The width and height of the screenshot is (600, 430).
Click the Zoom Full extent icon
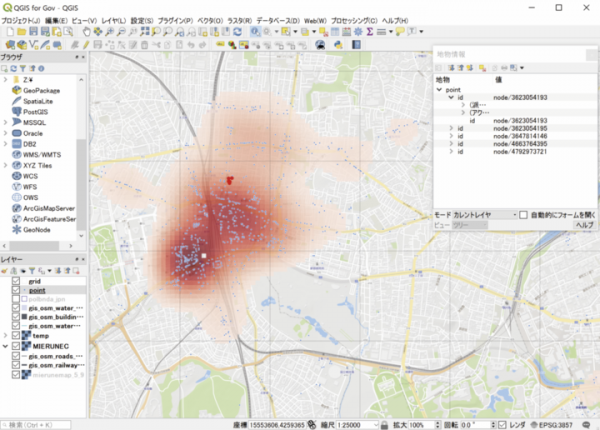pos(144,32)
